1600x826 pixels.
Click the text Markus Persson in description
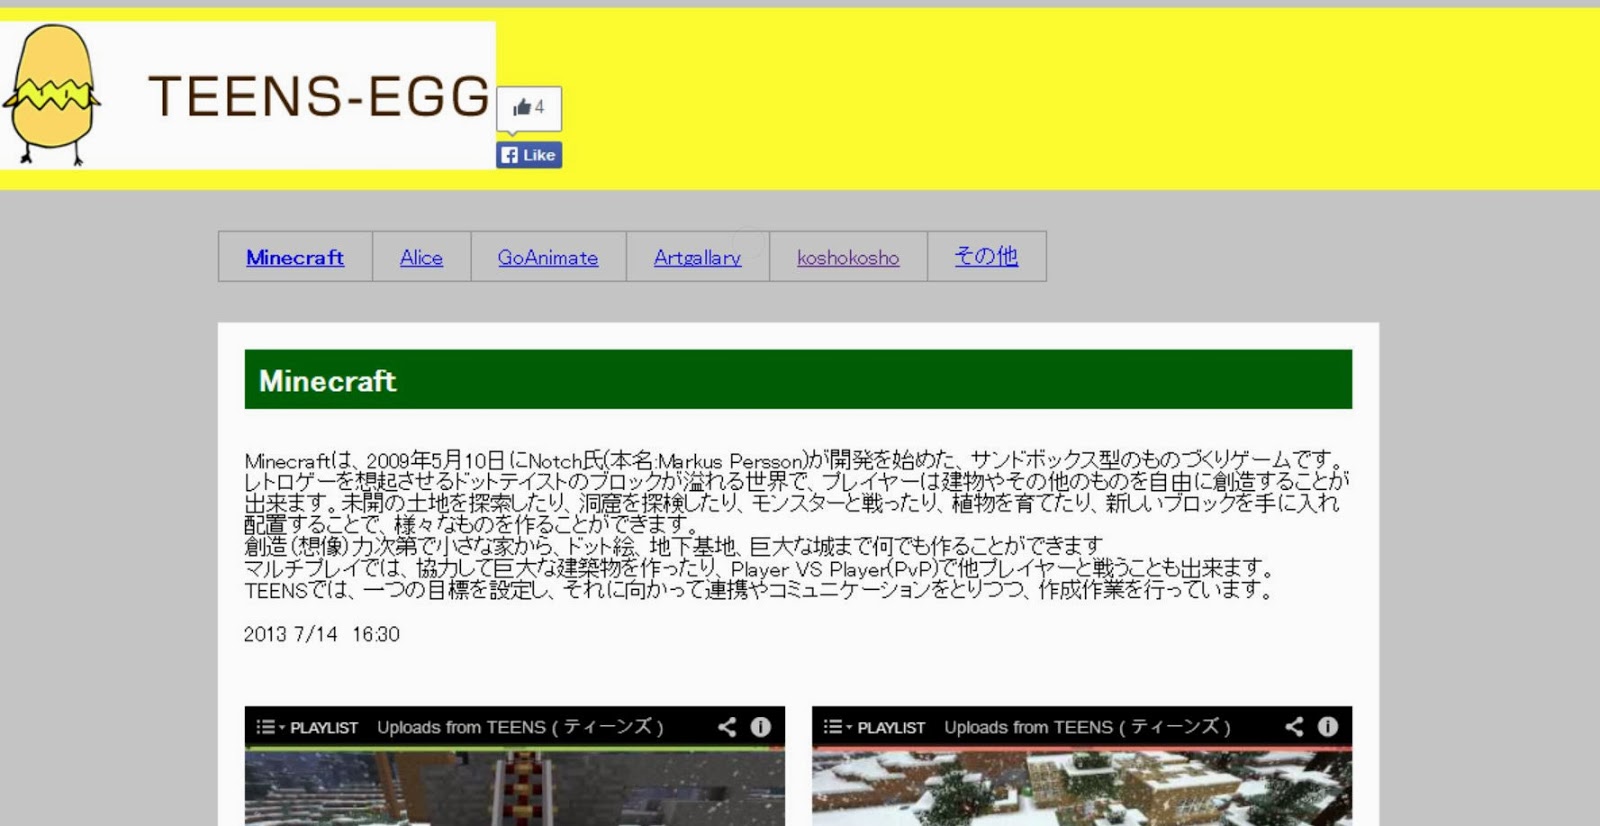pyautogui.click(x=732, y=461)
